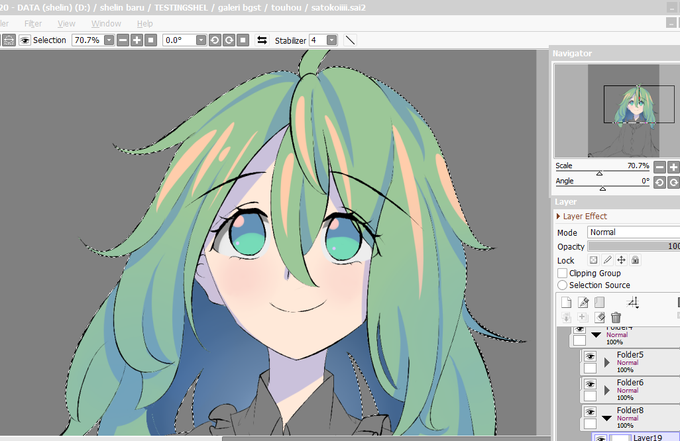Create a new normal layer

(566, 302)
